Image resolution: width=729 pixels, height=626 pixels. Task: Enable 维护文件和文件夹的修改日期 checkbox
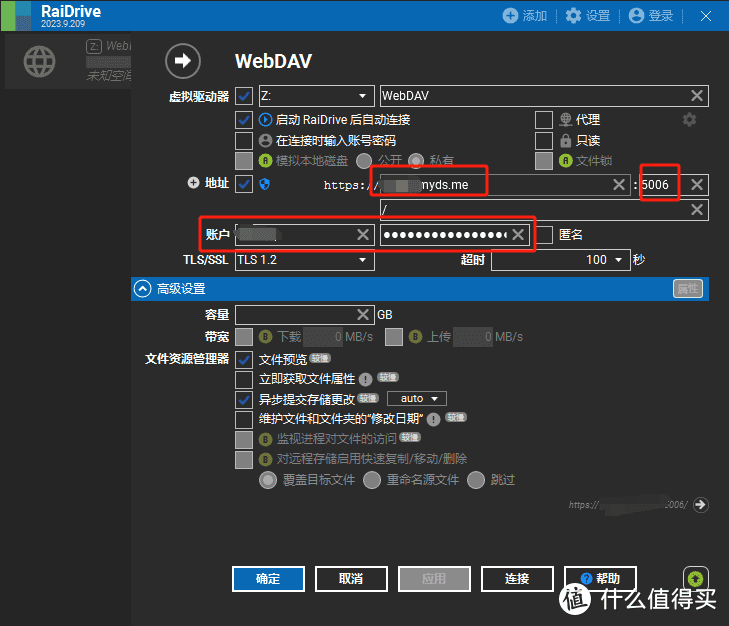(x=244, y=420)
